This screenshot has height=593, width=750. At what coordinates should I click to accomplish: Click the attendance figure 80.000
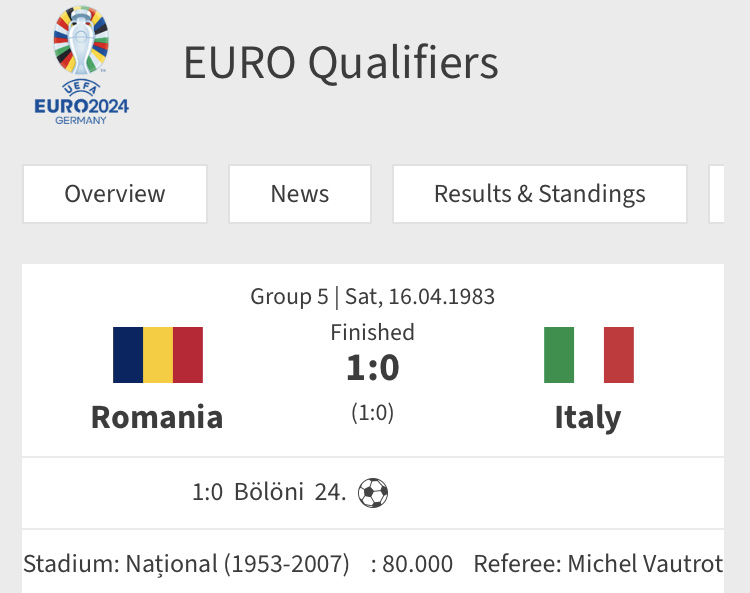pyautogui.click(x=417, y=564)
